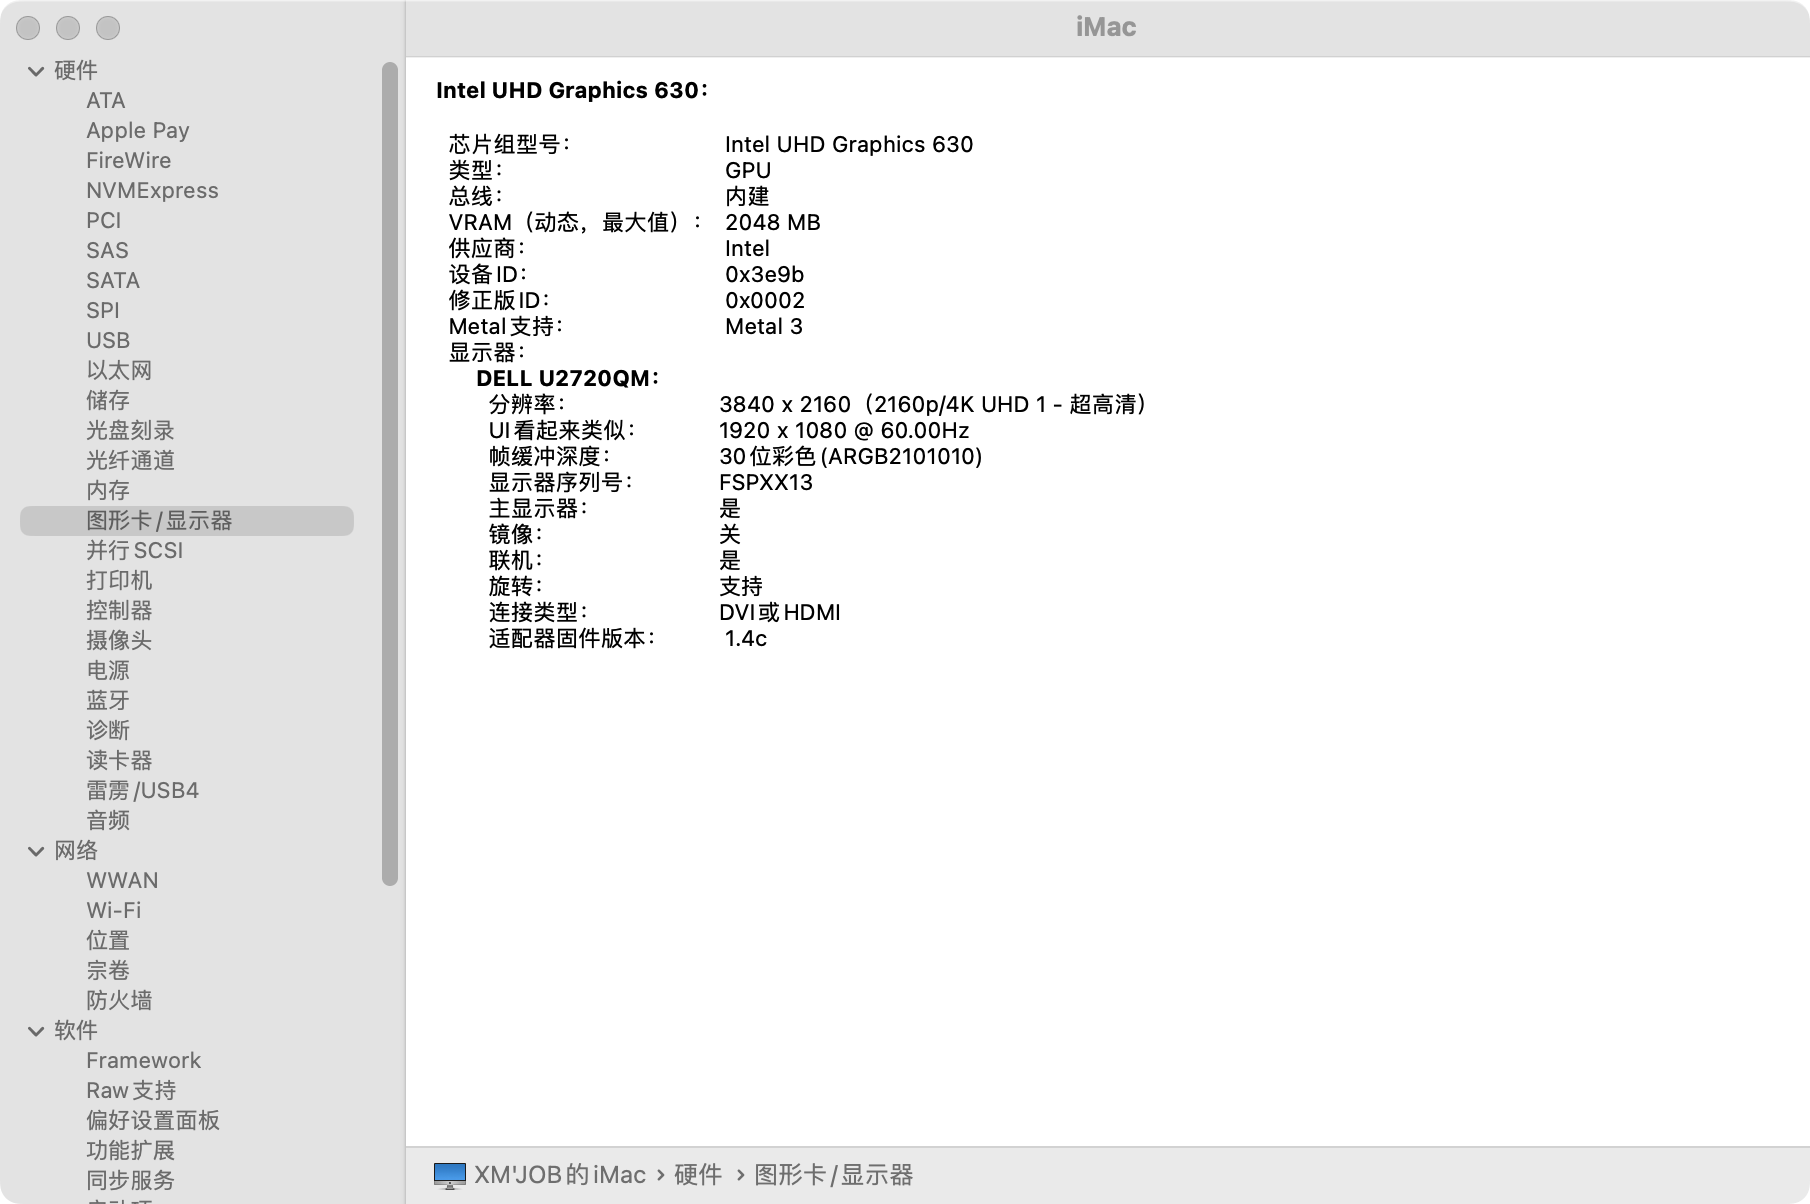1810x1204 pixels.
Task: Click the revision ID 0x0002 value
Action: 765,301
